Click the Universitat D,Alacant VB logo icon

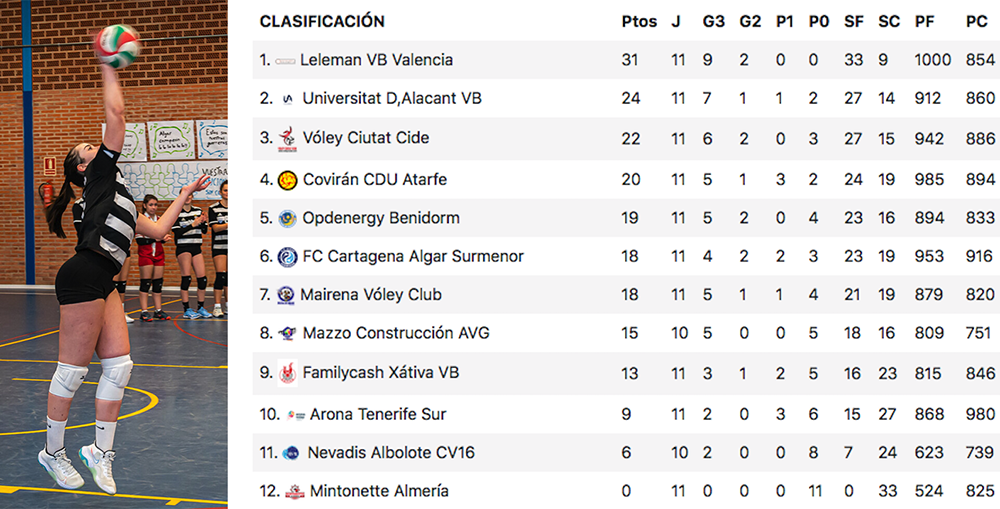[288, 99]
